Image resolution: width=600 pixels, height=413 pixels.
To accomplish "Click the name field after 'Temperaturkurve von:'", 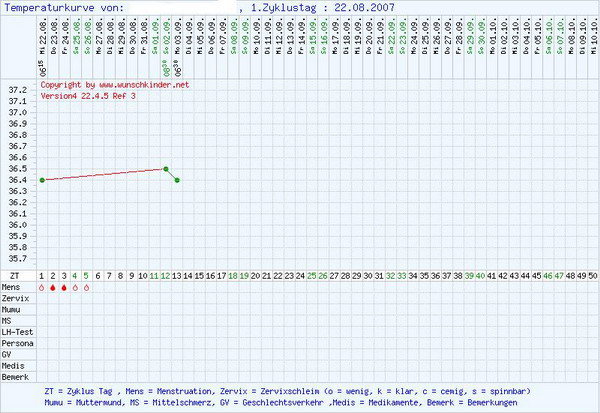I will pos(183,7).
